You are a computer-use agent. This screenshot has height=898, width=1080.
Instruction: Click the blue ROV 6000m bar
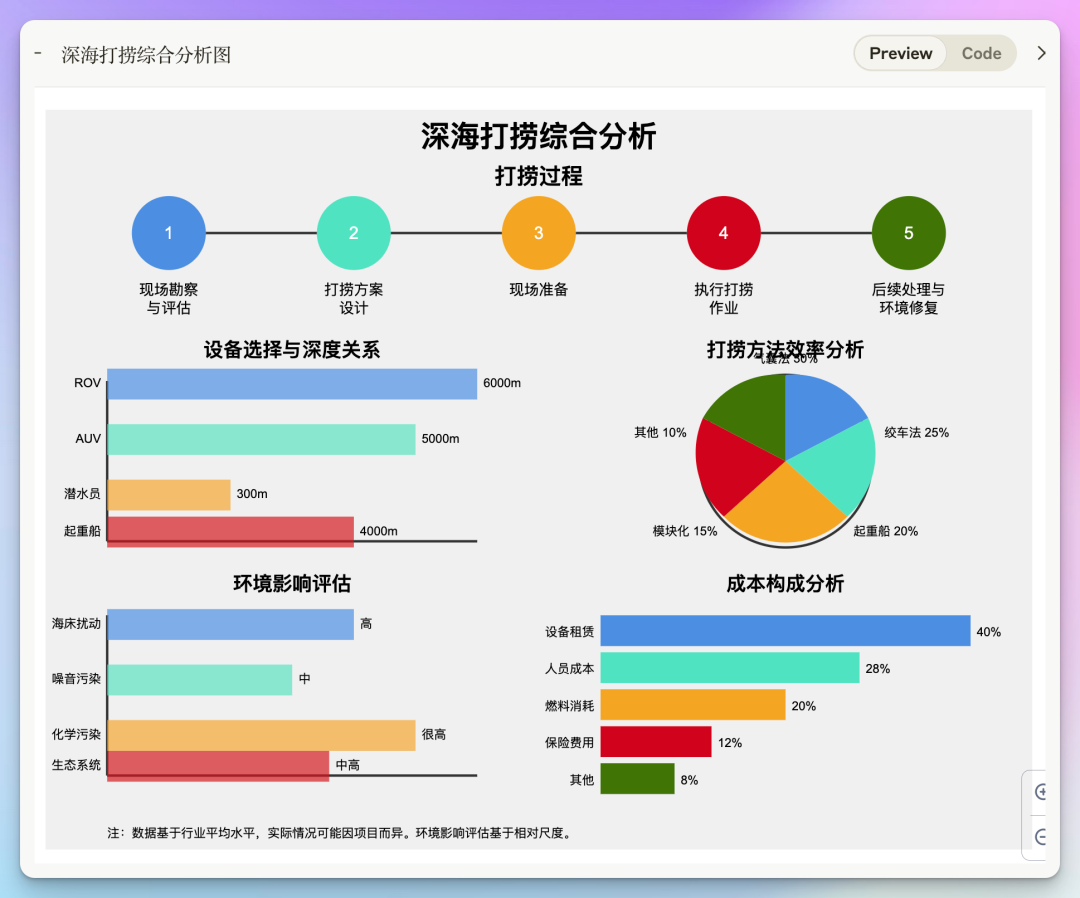pos(291,384)
